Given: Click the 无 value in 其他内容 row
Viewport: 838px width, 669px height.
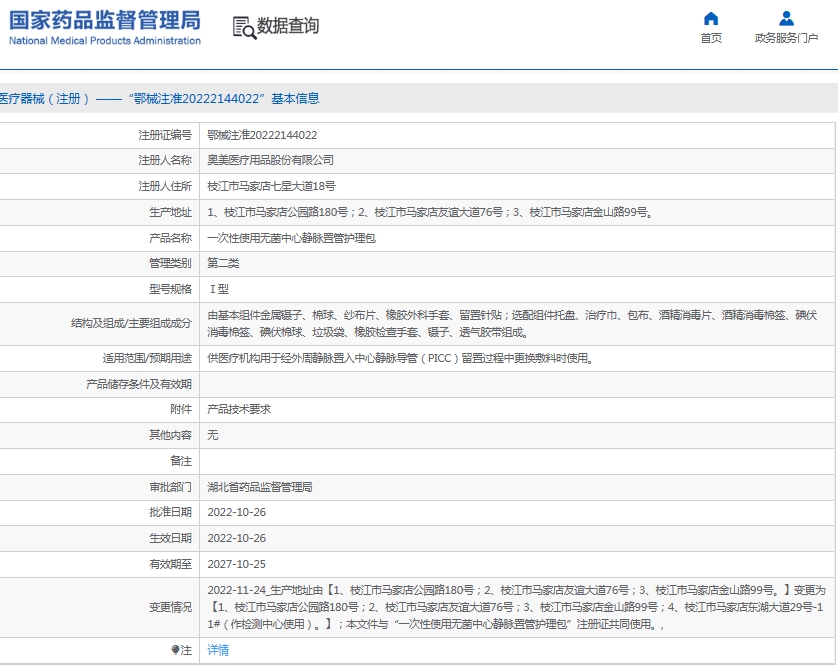Looking at the screenshot, I should [x=213, y=435].
